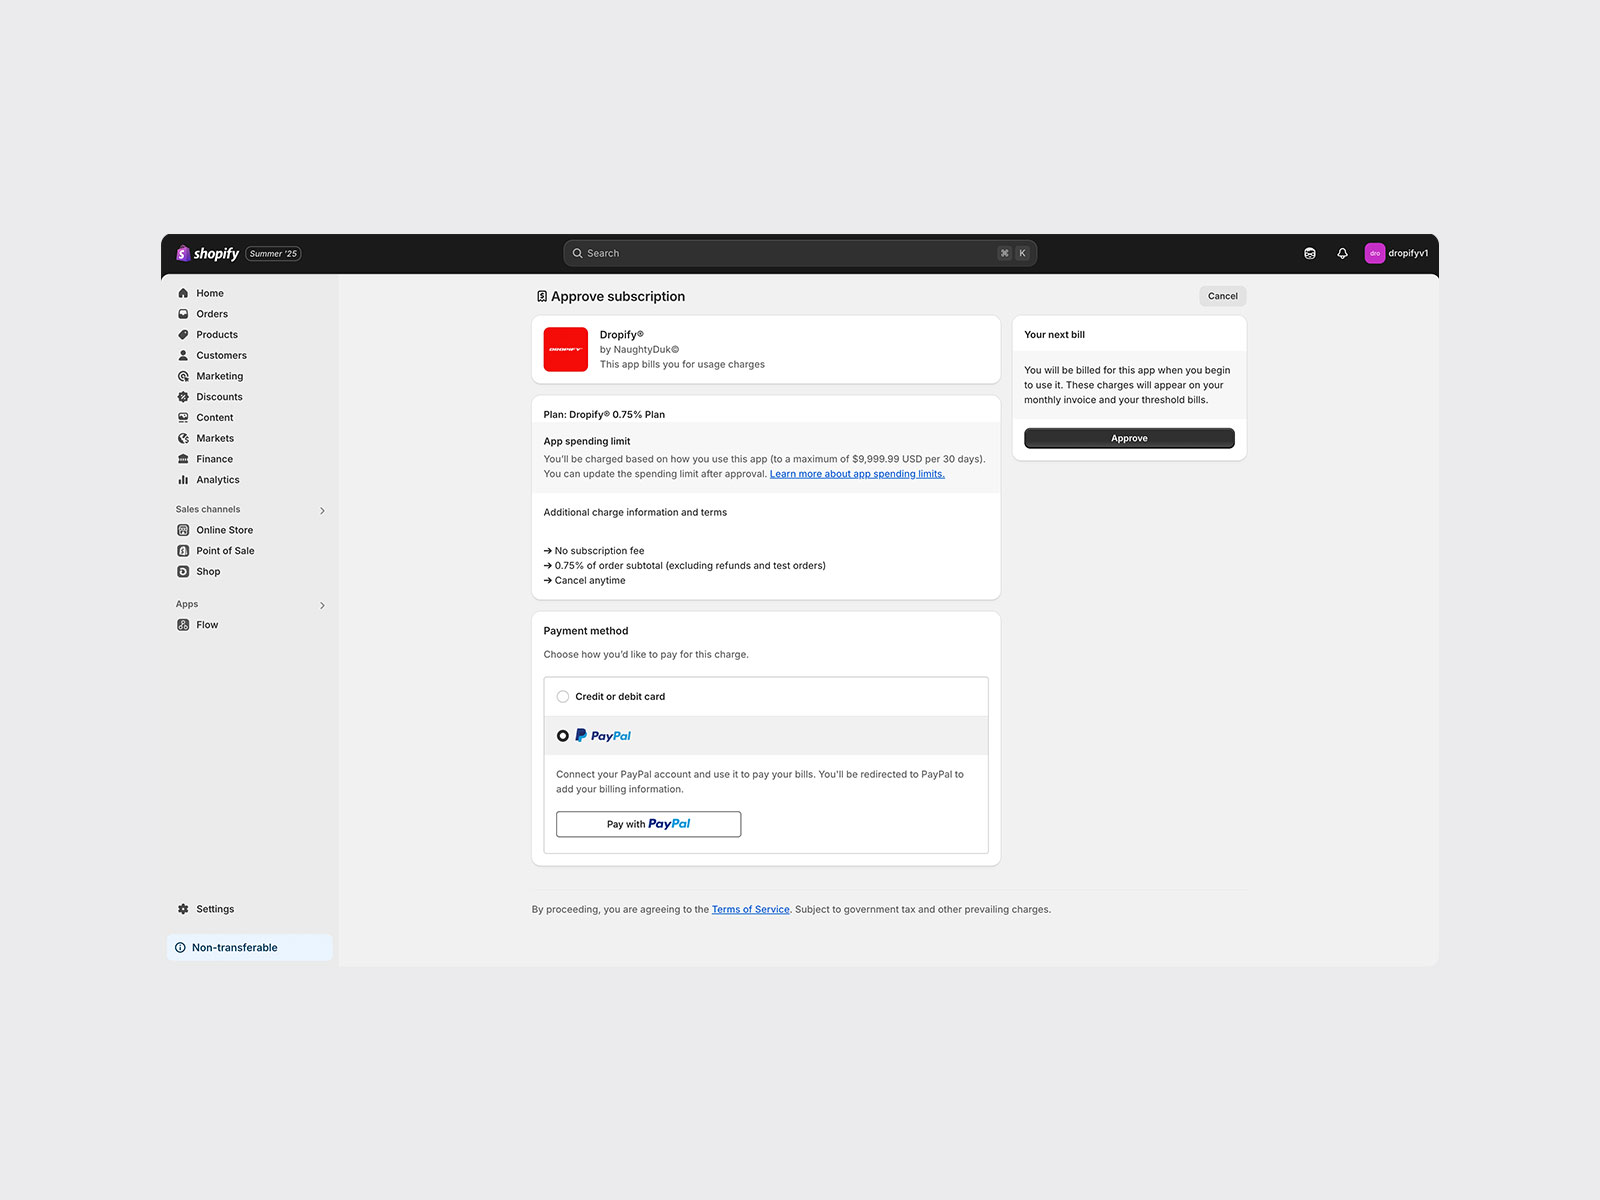Click the 'Your next bill' heading

(x=1054, y=335)
